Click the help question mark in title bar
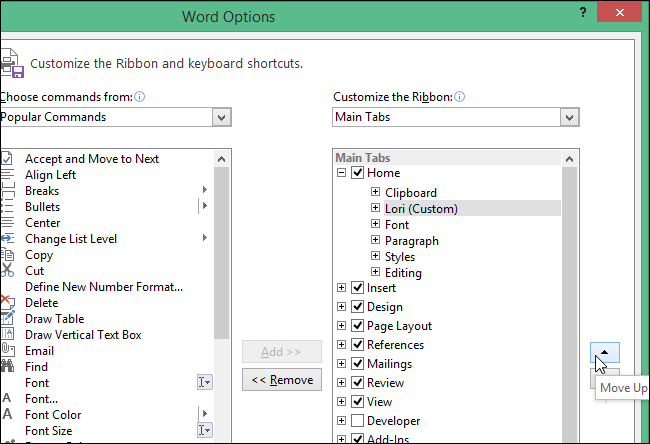Screen dimensions: 650x444 pos(583,13)
